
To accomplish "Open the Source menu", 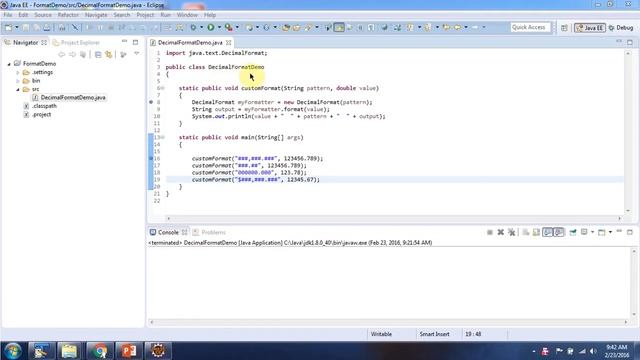I will 43,15.
